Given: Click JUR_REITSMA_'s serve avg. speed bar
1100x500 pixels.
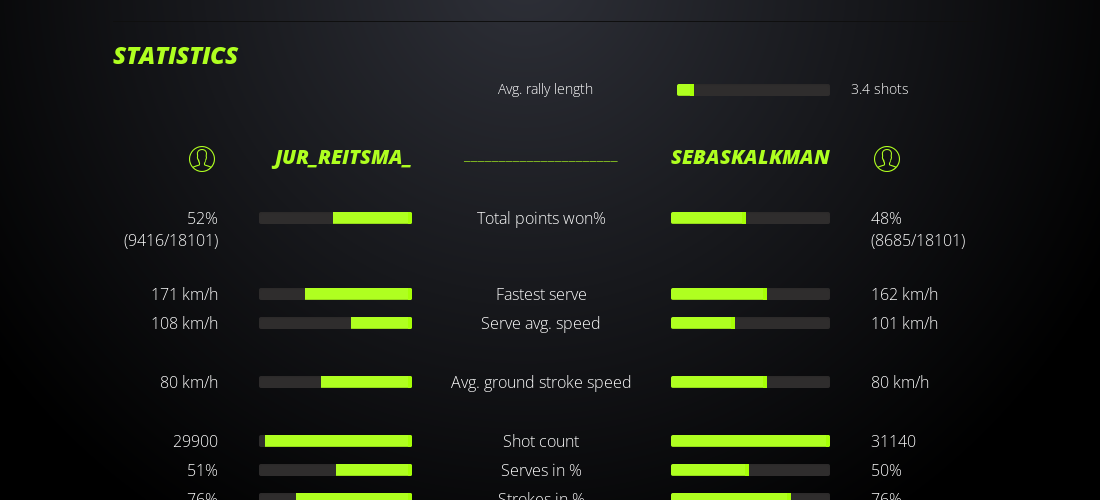Looking at the screenshot, I should 335,323.
